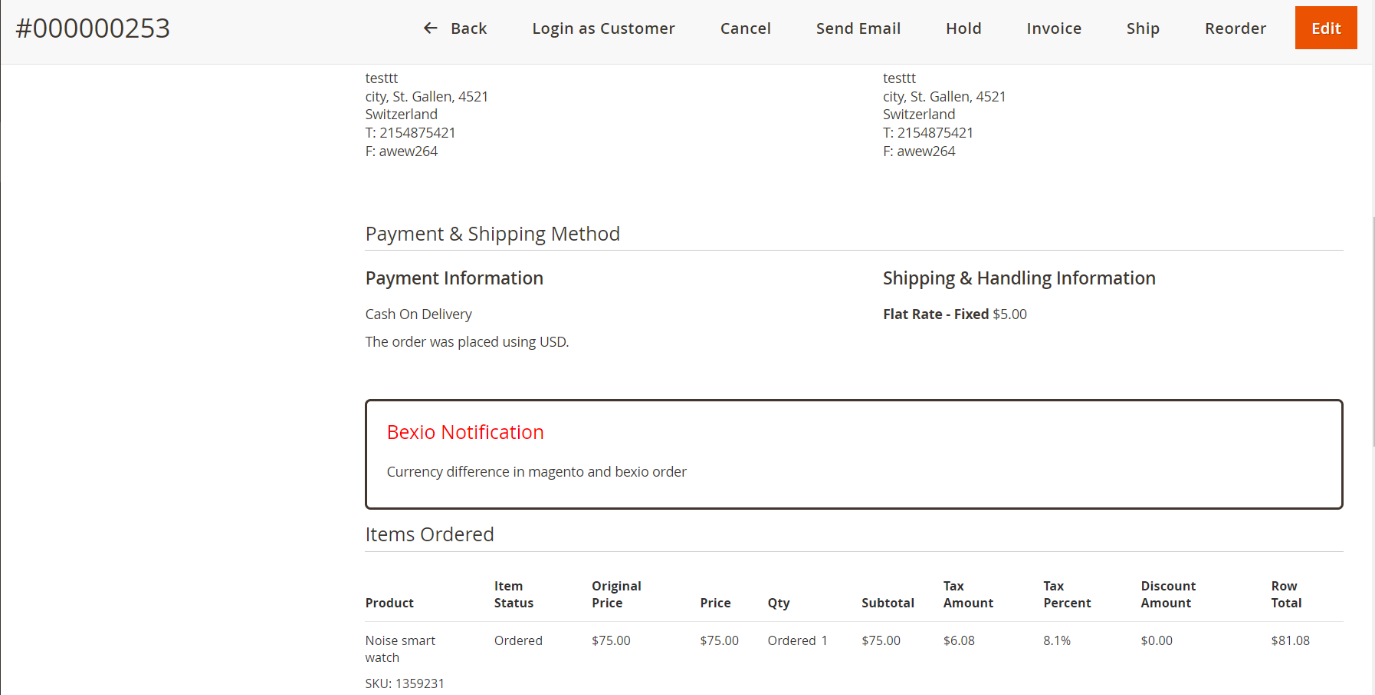
Task: Go back using the Back button
Action: click(x=455, y=28)
